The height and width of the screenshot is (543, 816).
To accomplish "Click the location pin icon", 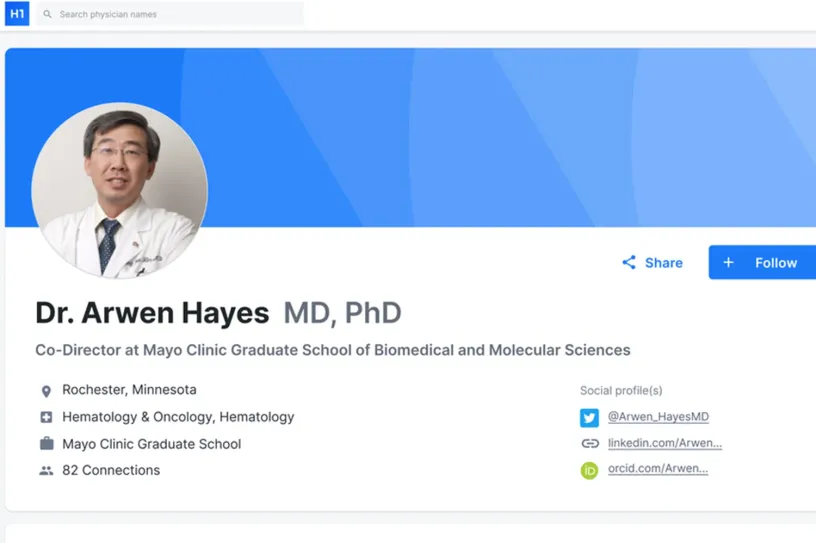I will pos(46,391).
